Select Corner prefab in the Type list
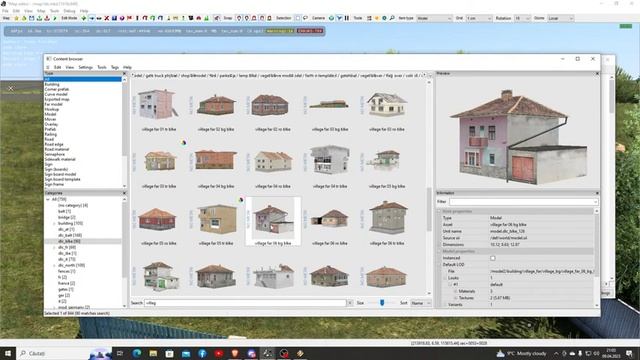 click(x=57, y=89)
